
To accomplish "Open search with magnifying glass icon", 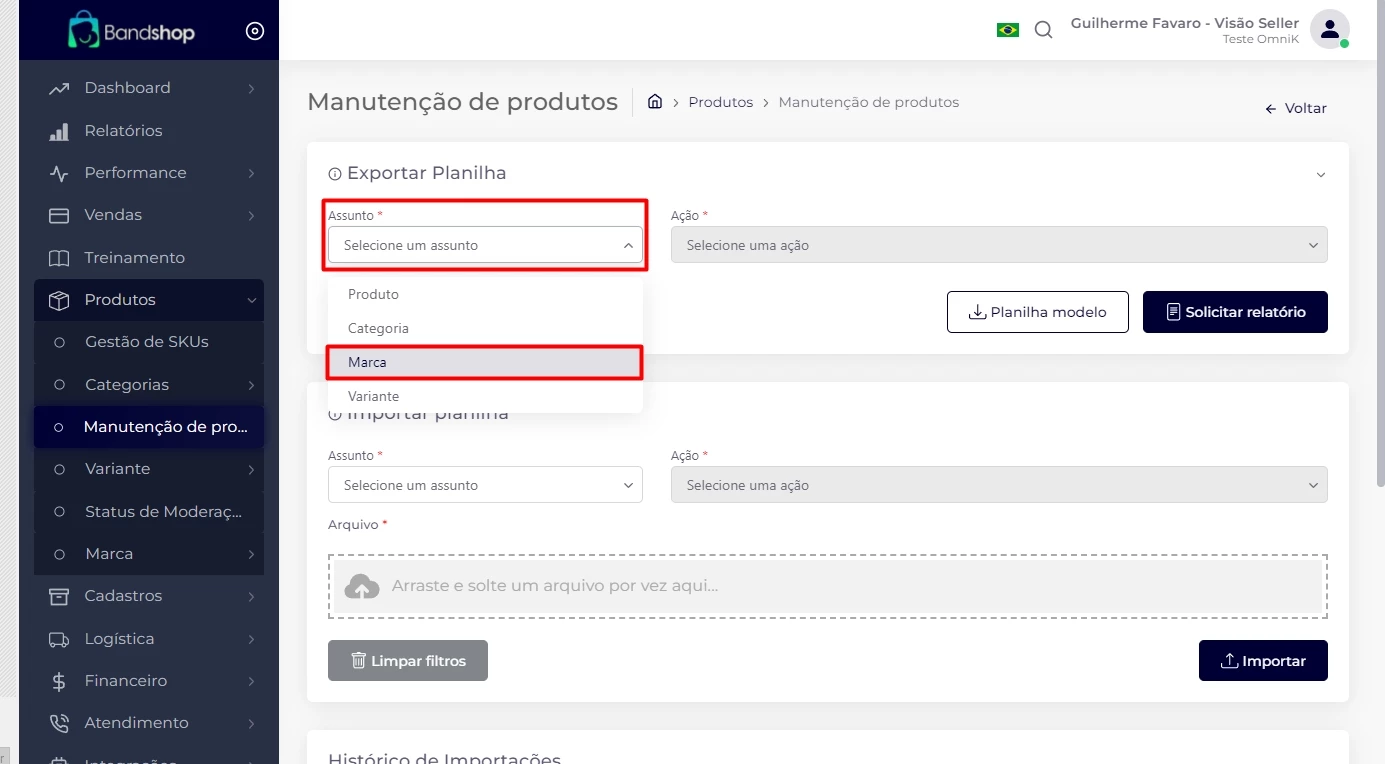I will tap(1043, 30).
